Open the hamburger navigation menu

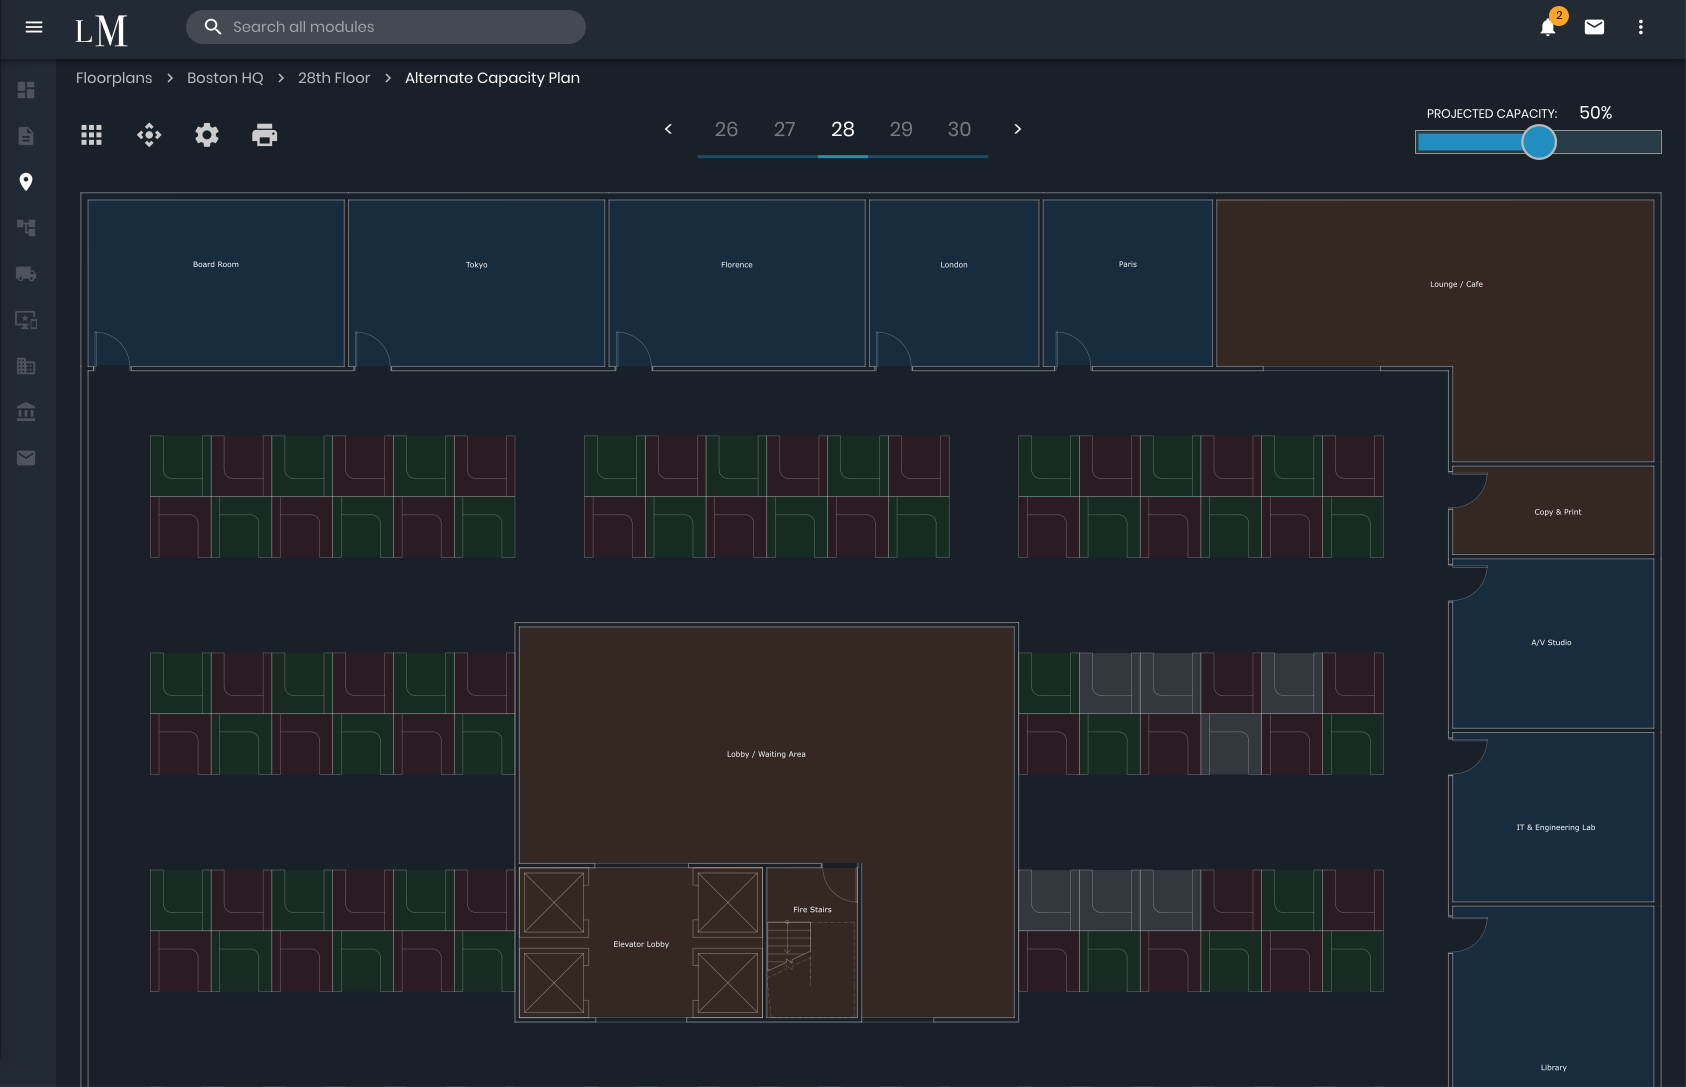(x=34, y=27)
